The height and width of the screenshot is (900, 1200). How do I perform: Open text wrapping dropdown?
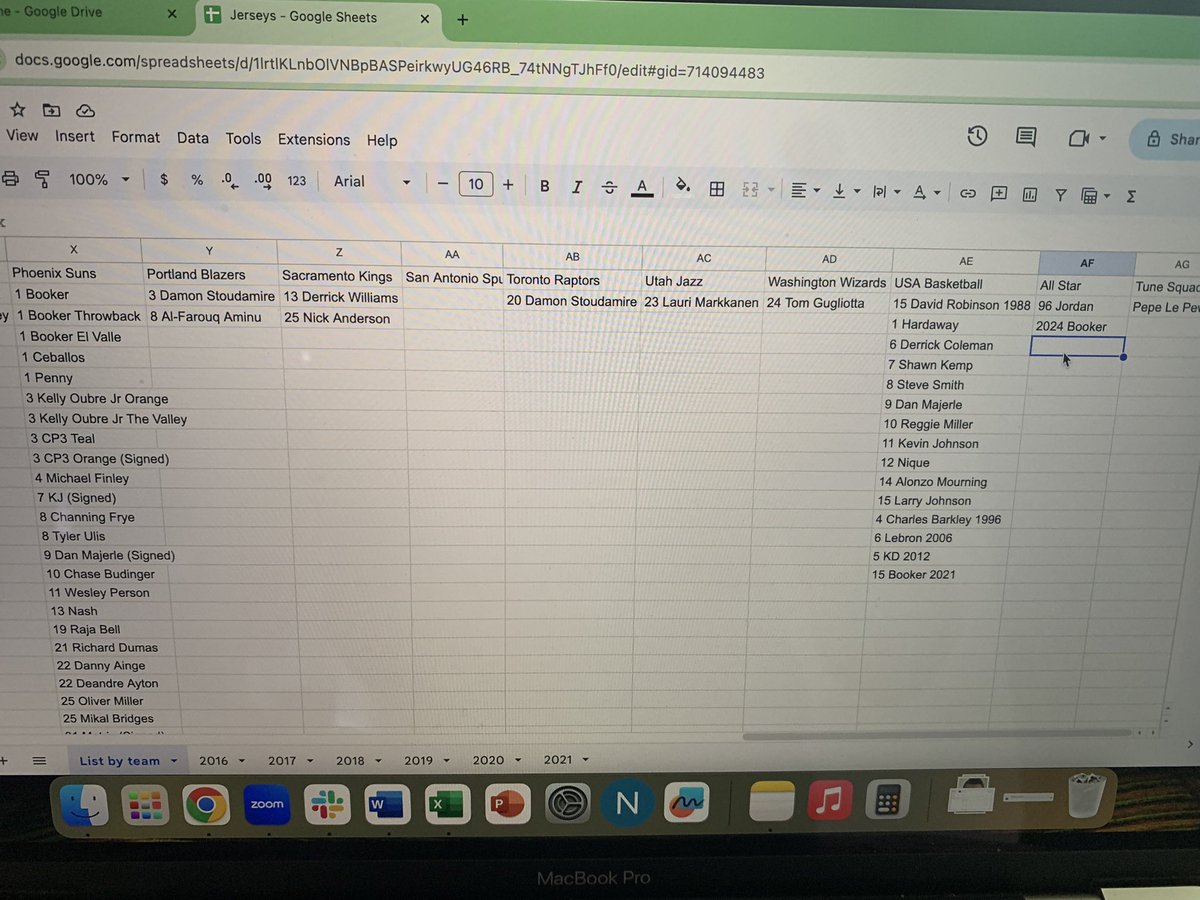coord(886,191)
